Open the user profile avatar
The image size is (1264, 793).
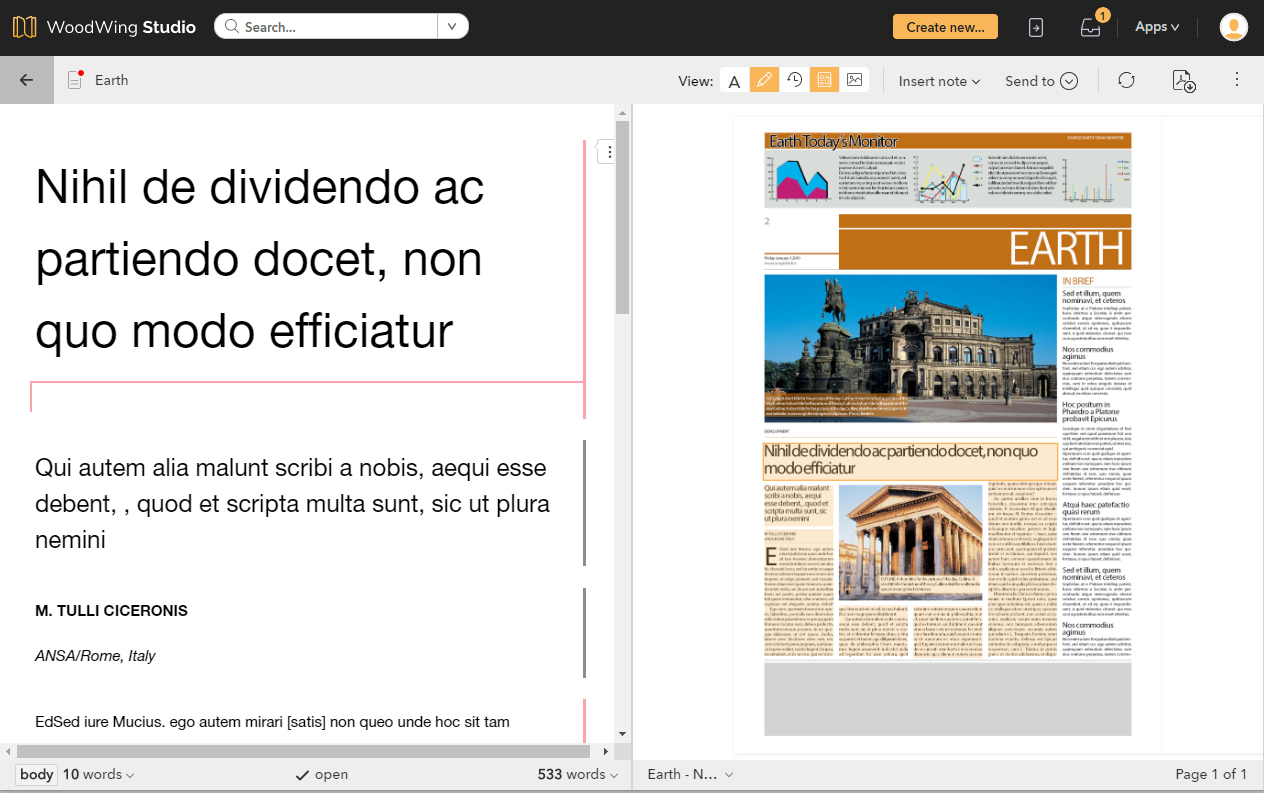click(1233, 27)
